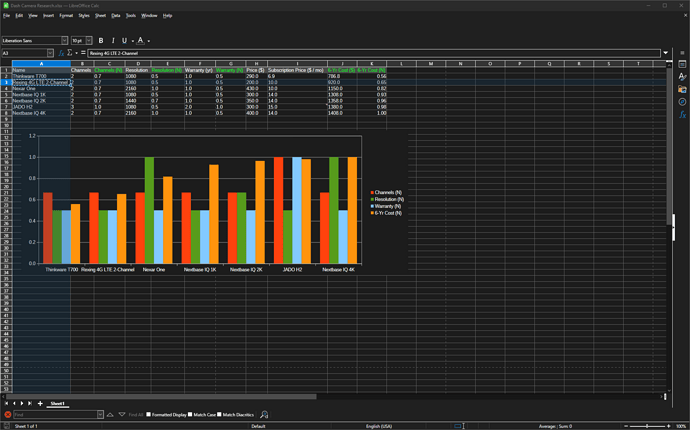This screenshot has height=430, width=690.
Task: Open the sidebar Functions deck
Action: (682, 114)
